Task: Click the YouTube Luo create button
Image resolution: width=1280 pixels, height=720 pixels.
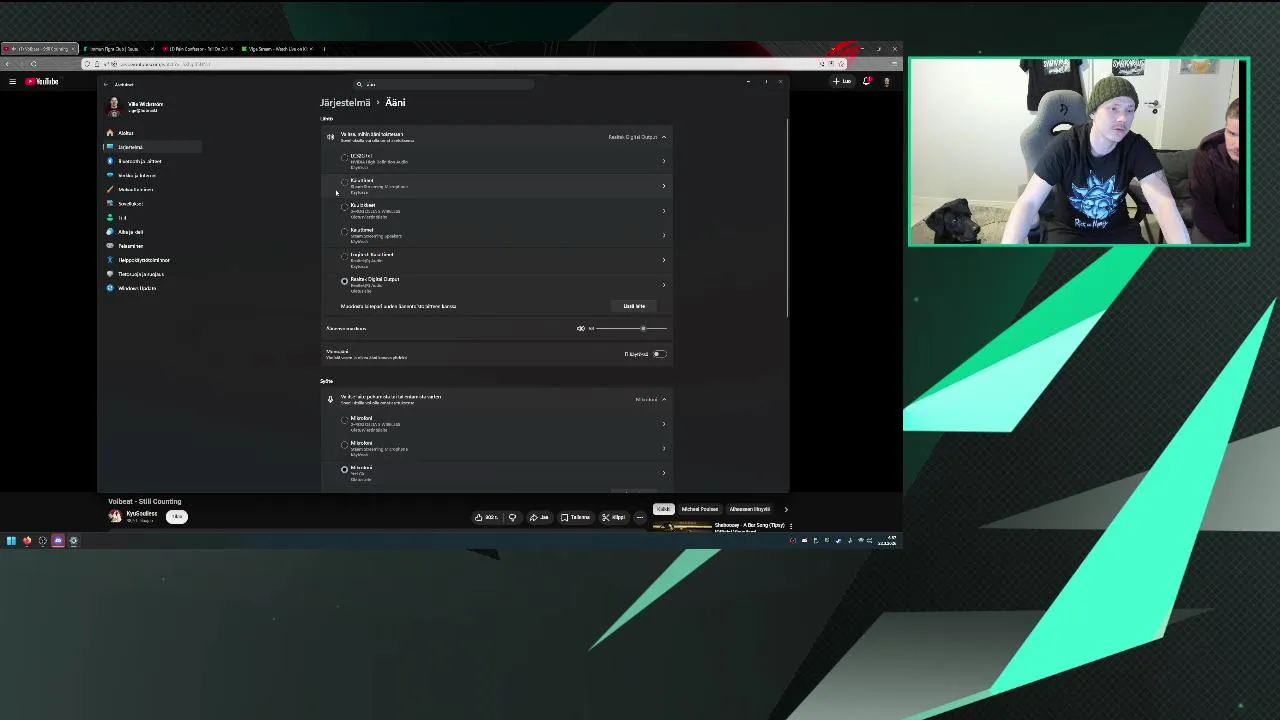Action: point(842,81)
